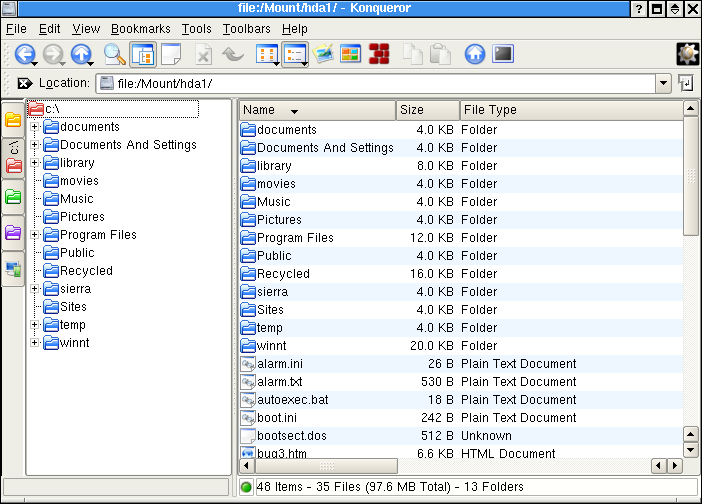The image size is (702, 504).
Task: Click the horizontal scrollbar thumb
Action: click(x=326, y=466)
